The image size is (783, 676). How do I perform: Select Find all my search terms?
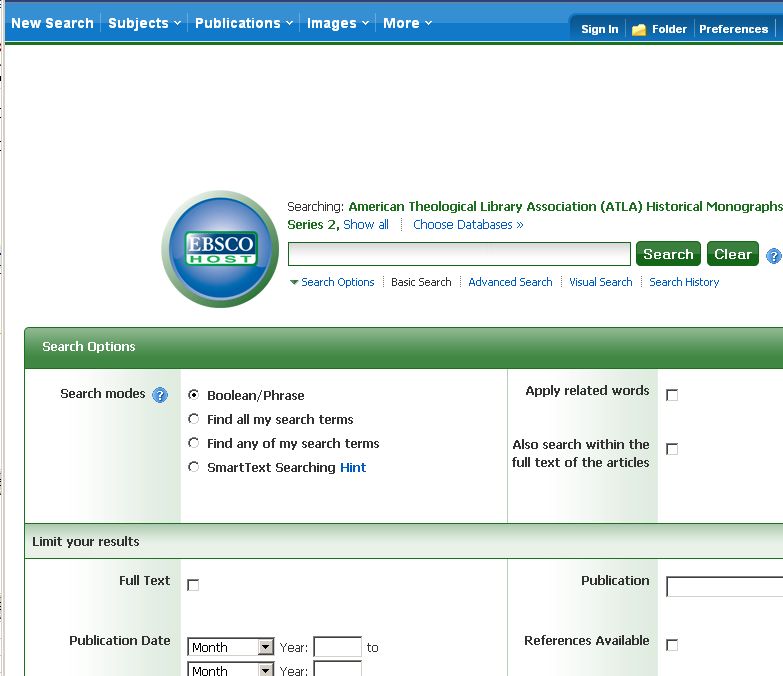(x=194, y=419)
